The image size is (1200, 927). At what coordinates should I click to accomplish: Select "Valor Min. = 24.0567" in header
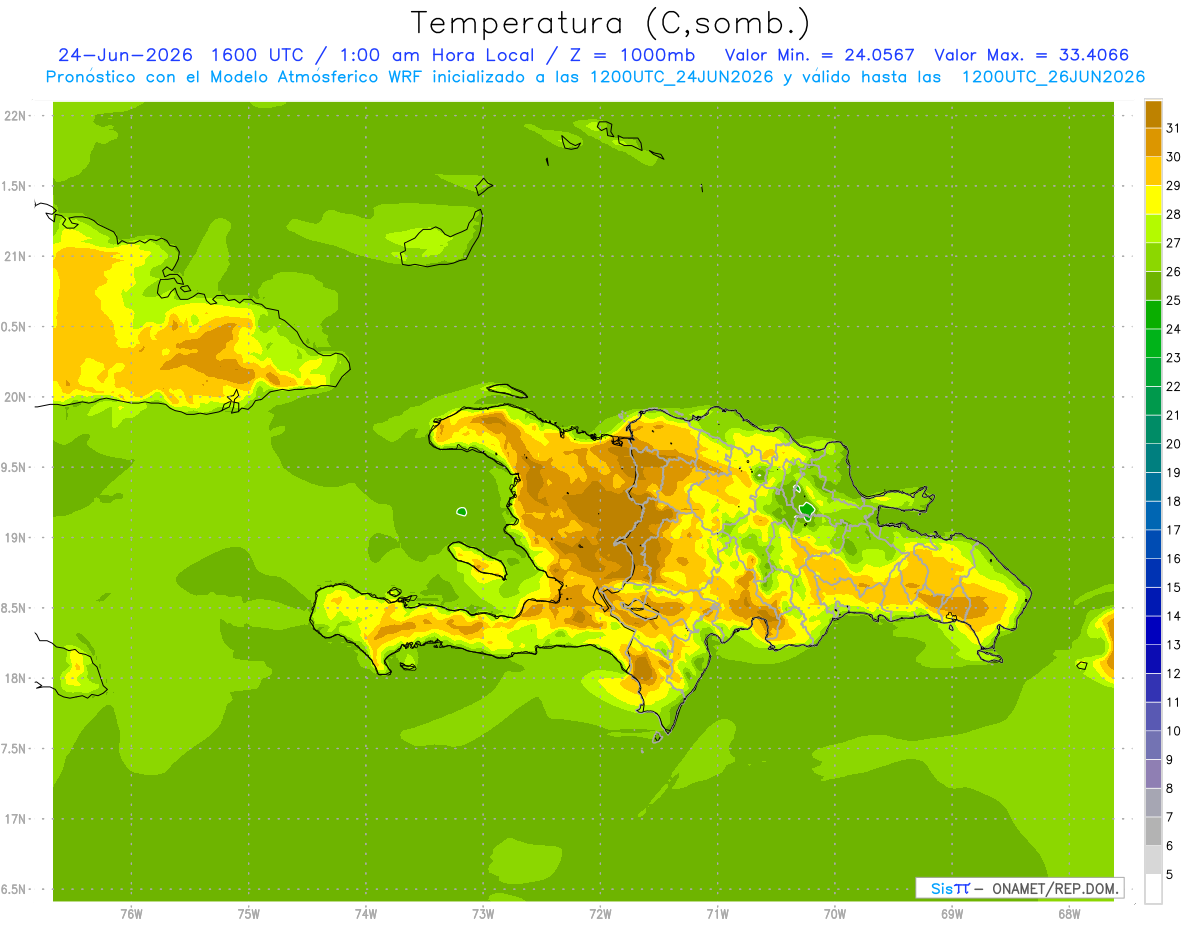point(820,55)
